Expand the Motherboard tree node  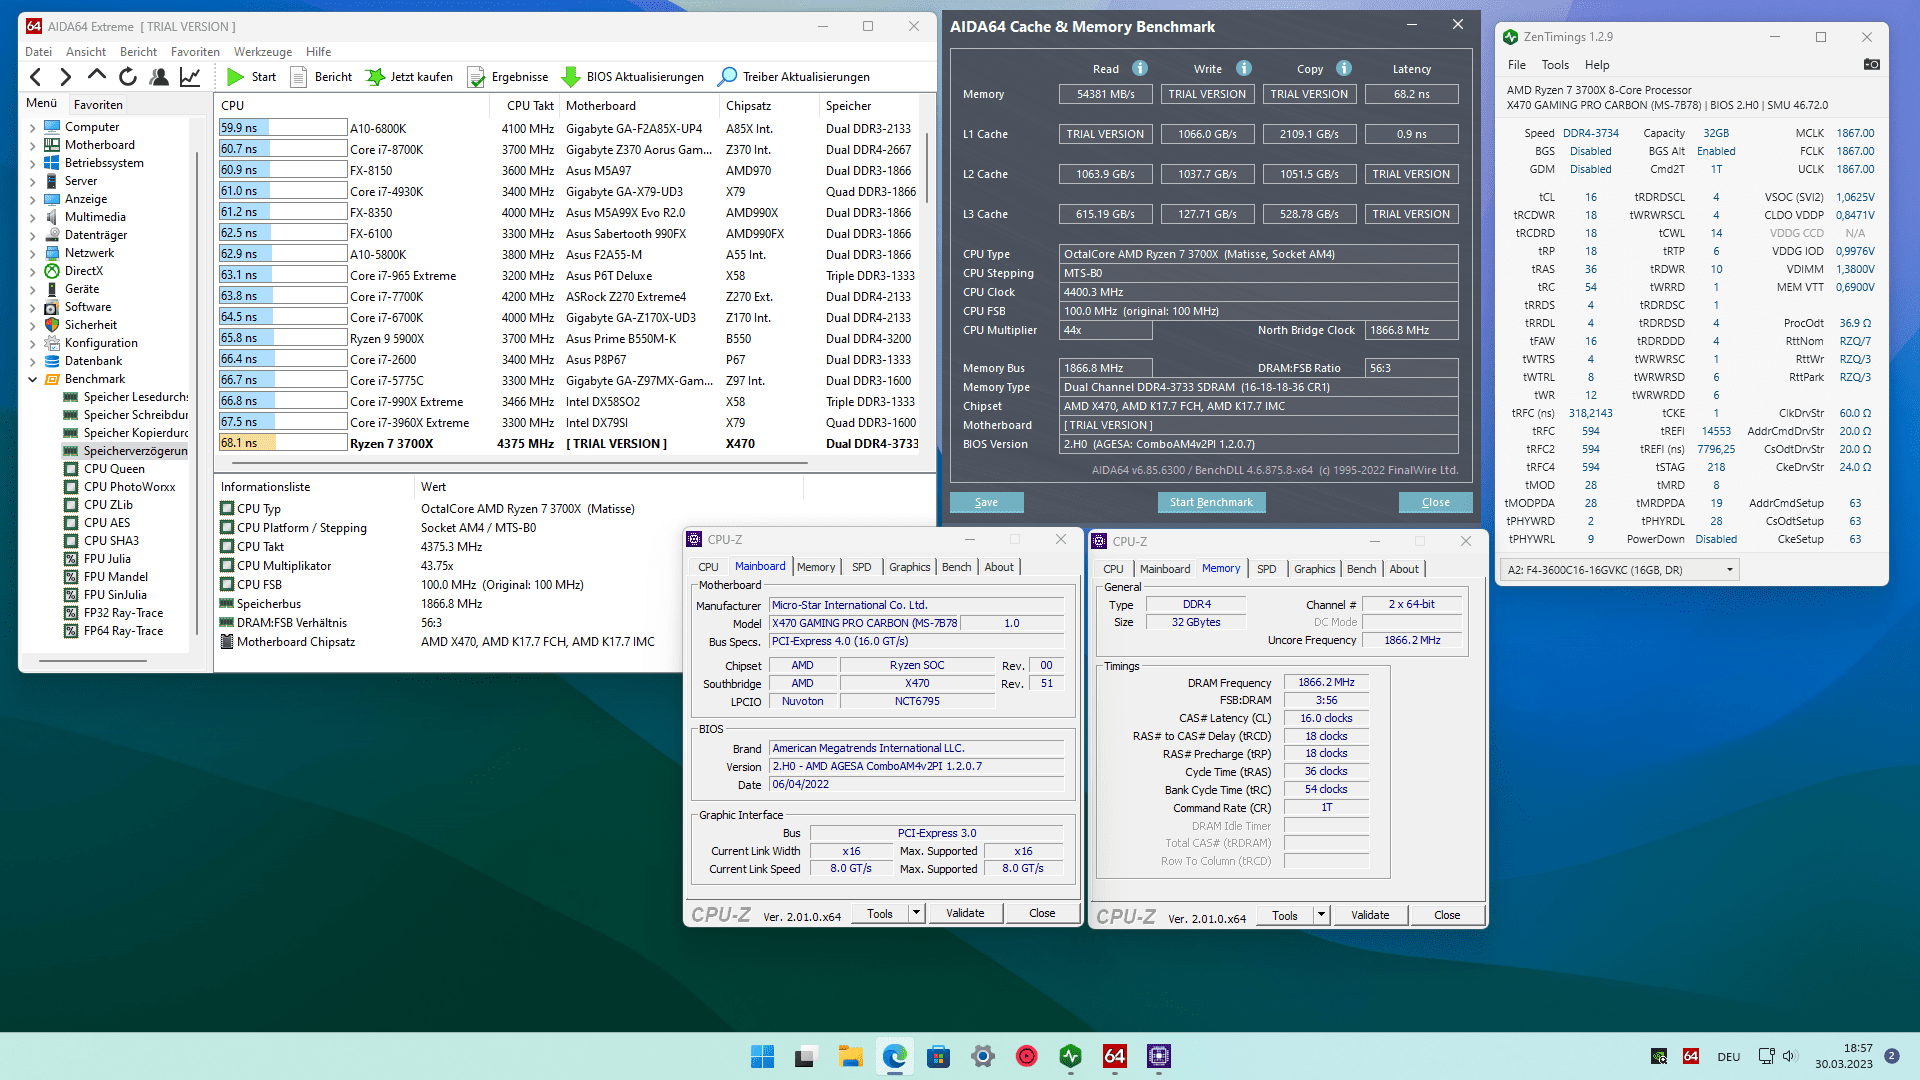[x=32, y=145]
